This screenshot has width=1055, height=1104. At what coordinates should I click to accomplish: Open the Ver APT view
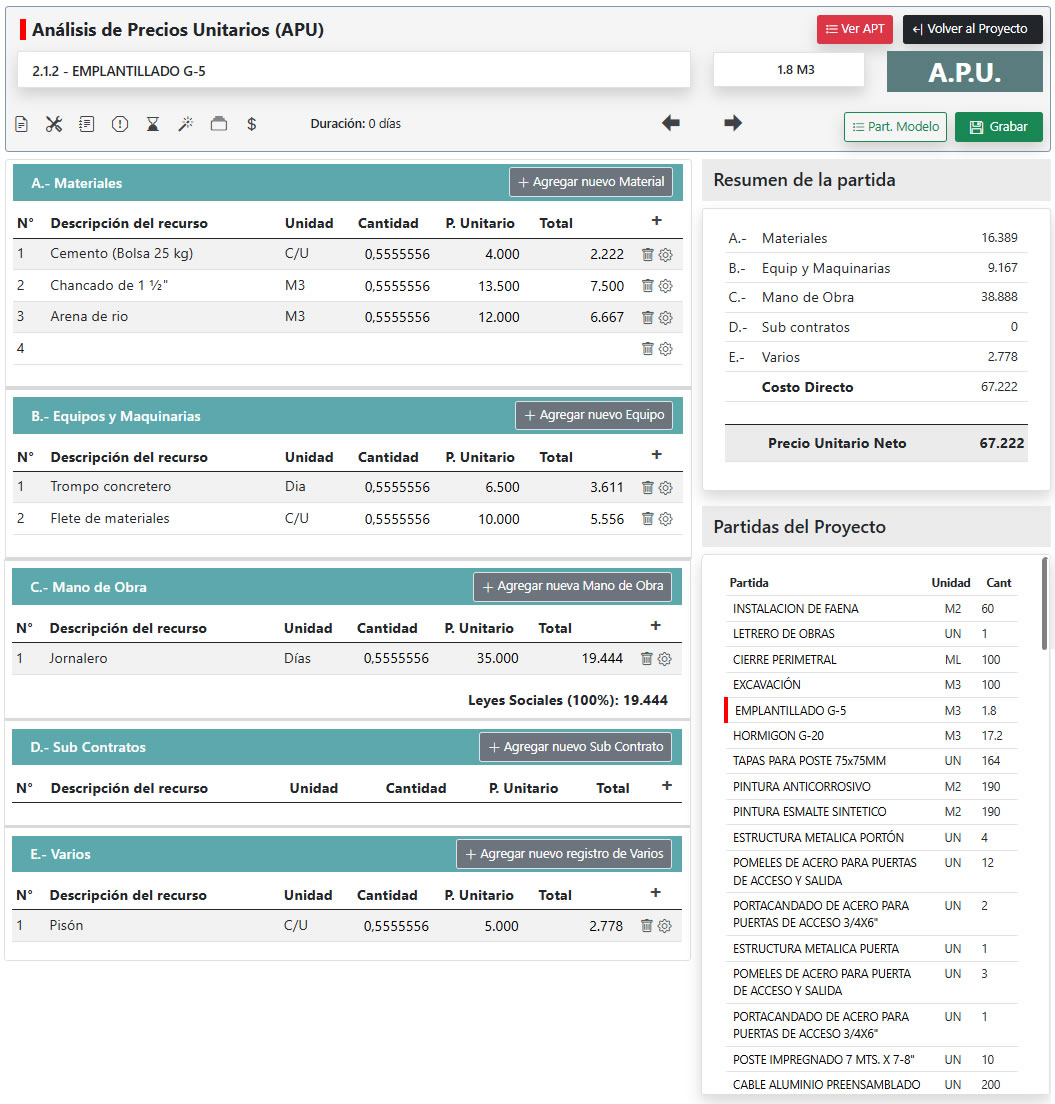[854, 29]
